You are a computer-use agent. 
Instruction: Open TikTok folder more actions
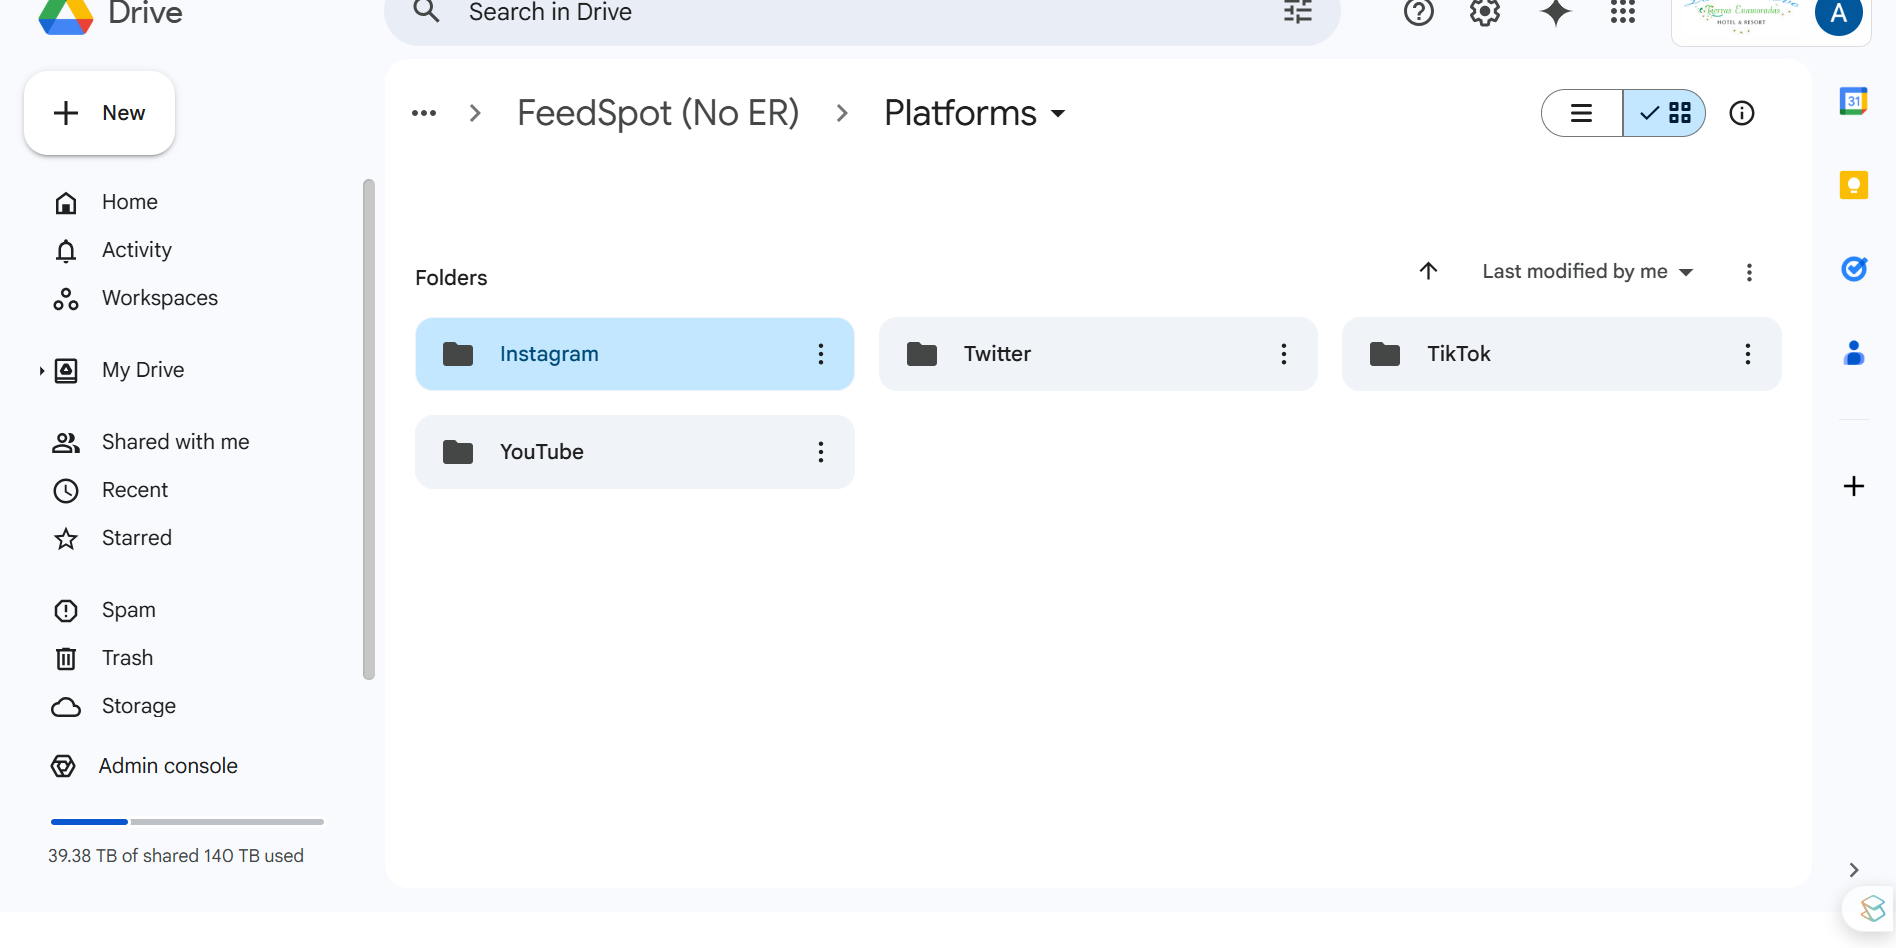click(x=1748, y=354)
